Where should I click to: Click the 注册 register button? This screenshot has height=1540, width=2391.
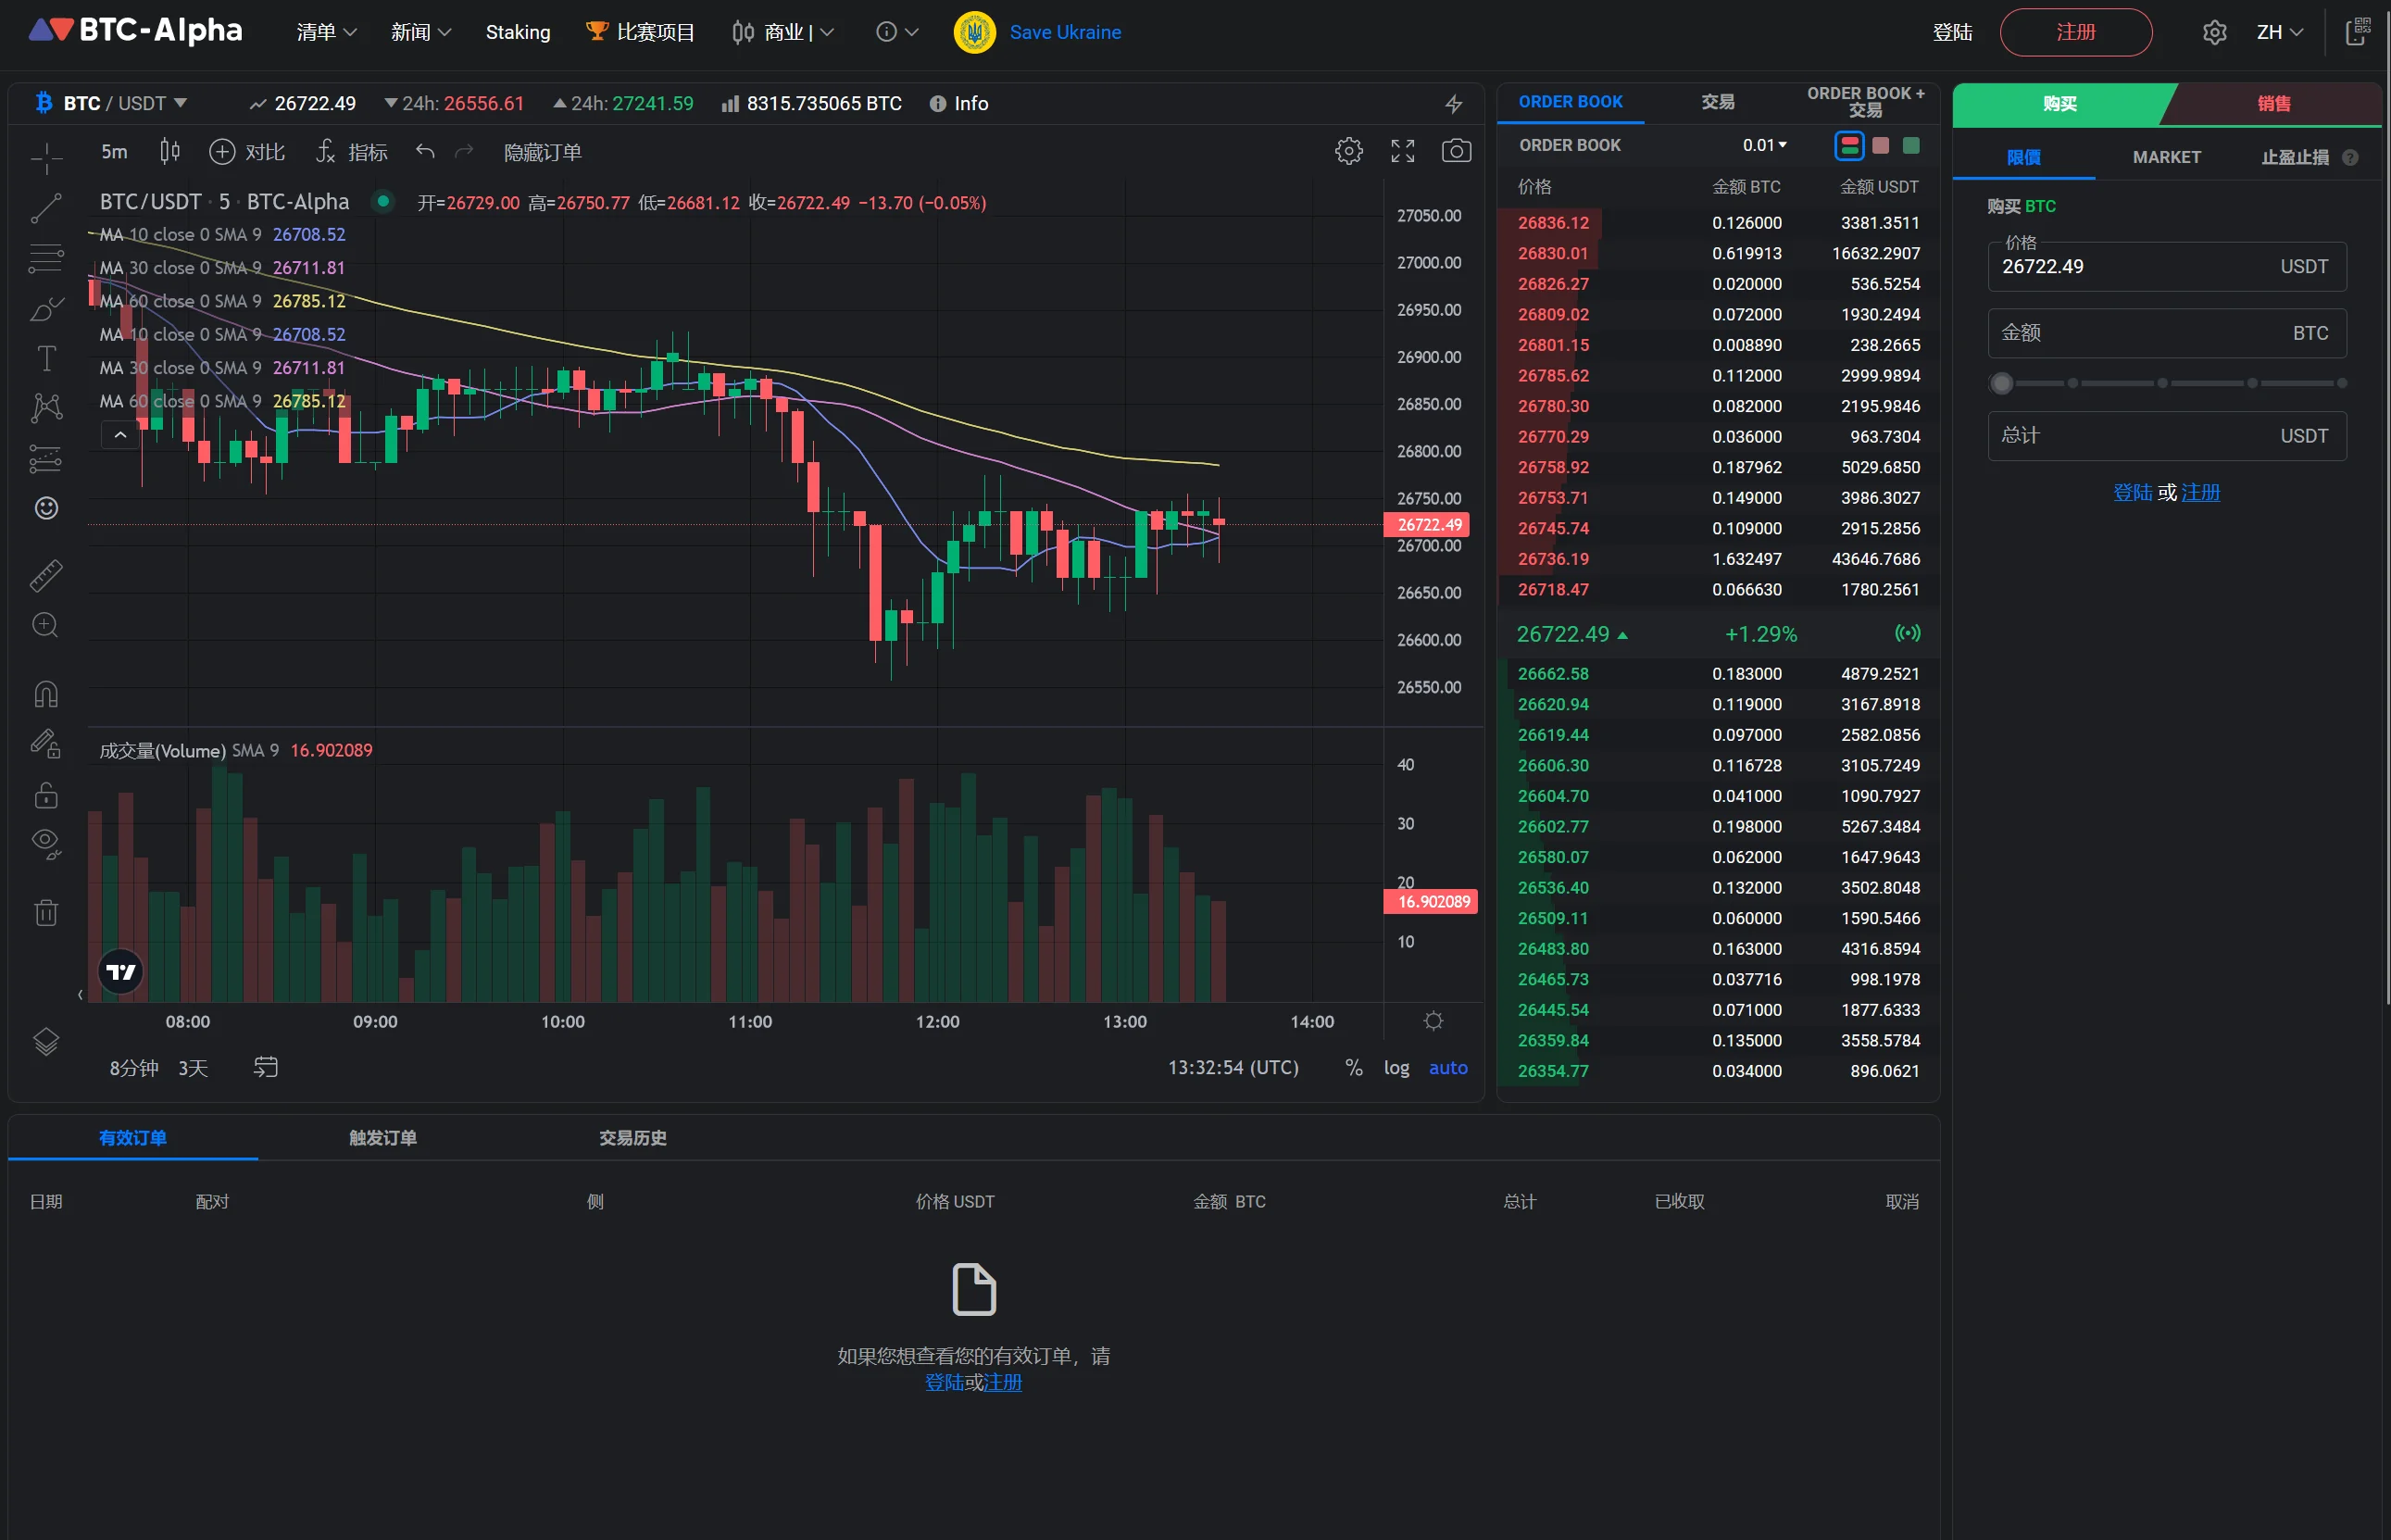pos(2075,32)
